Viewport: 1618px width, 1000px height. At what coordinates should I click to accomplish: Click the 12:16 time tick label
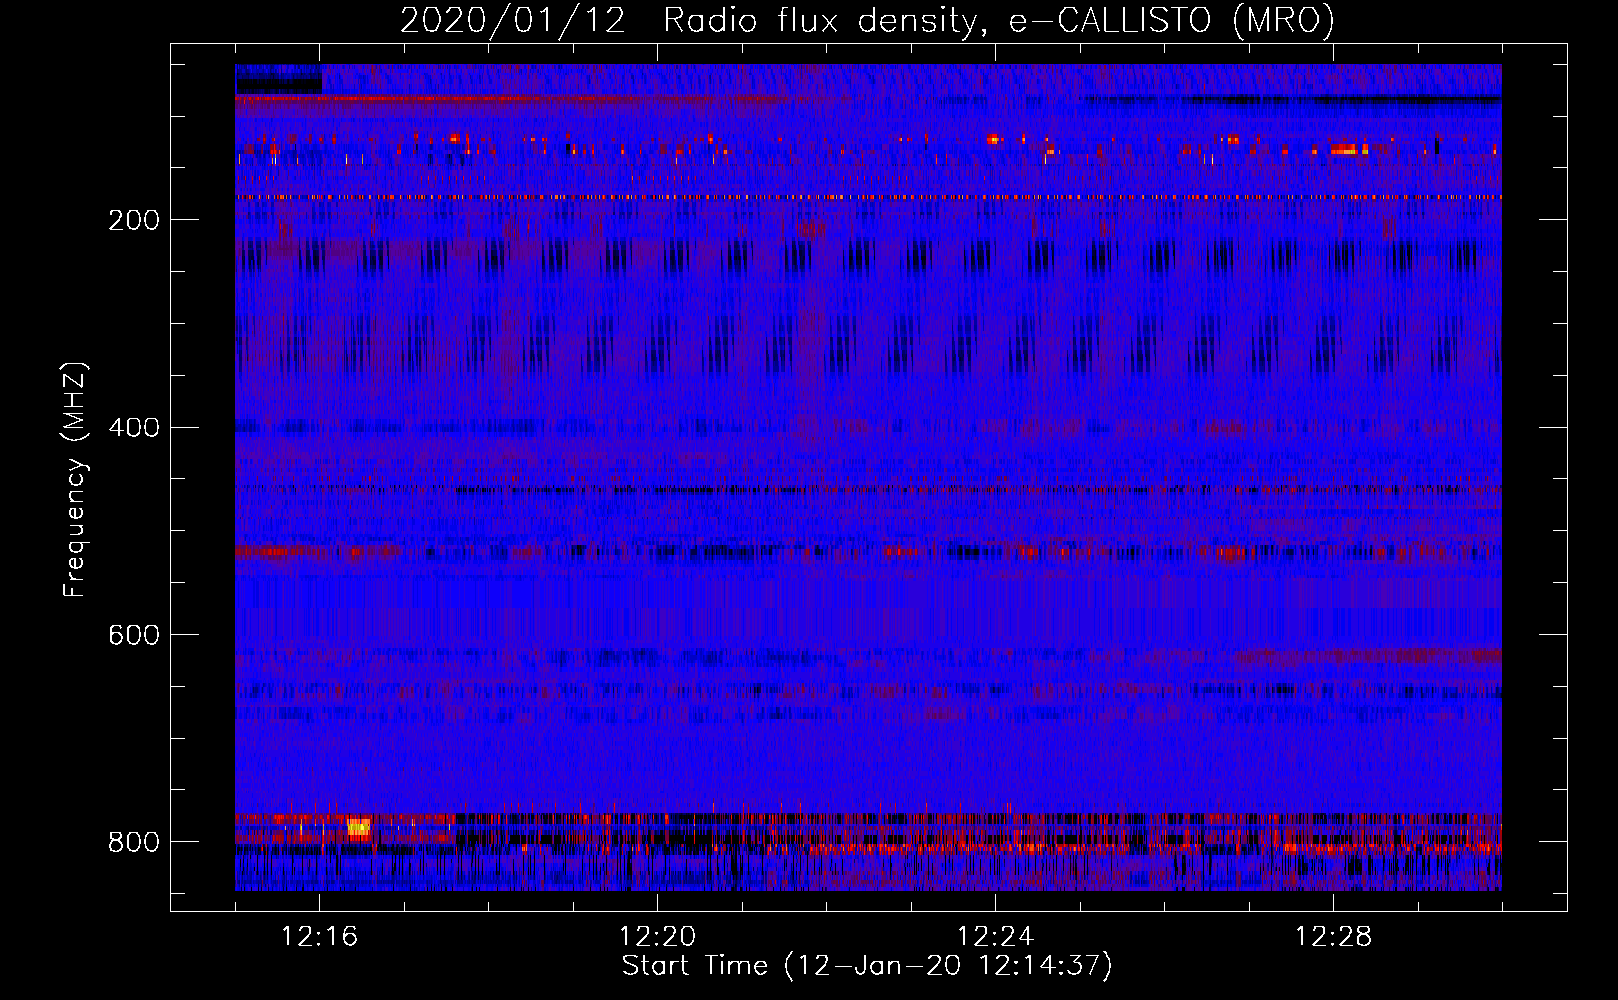pos(319,937)
